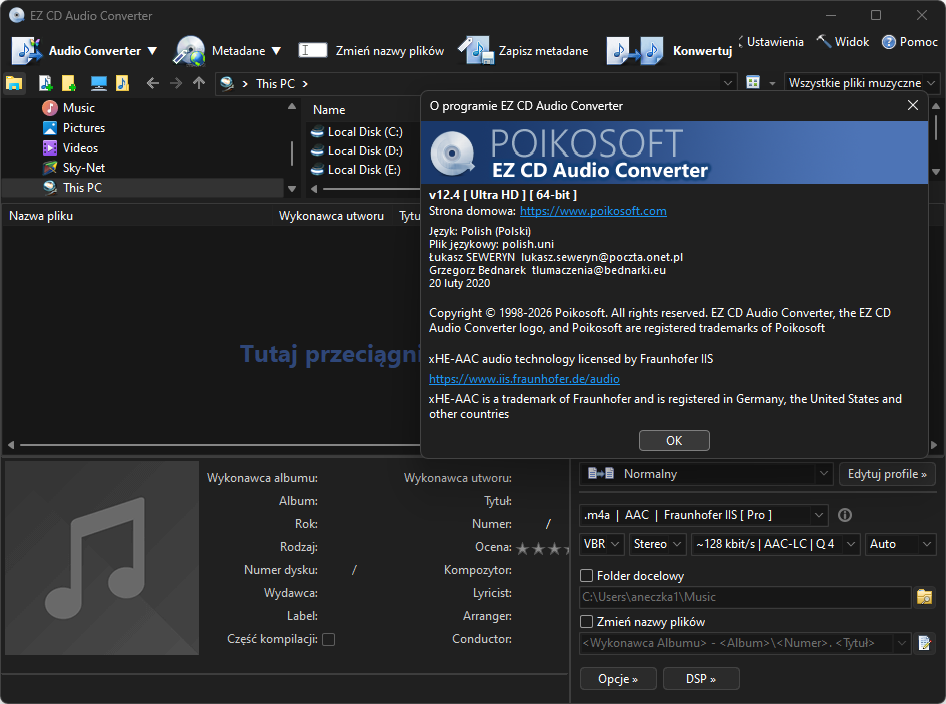Screen dimensions: 946x704
Task: Select Local Disk (D:) in file list
Action: point(364,151)
